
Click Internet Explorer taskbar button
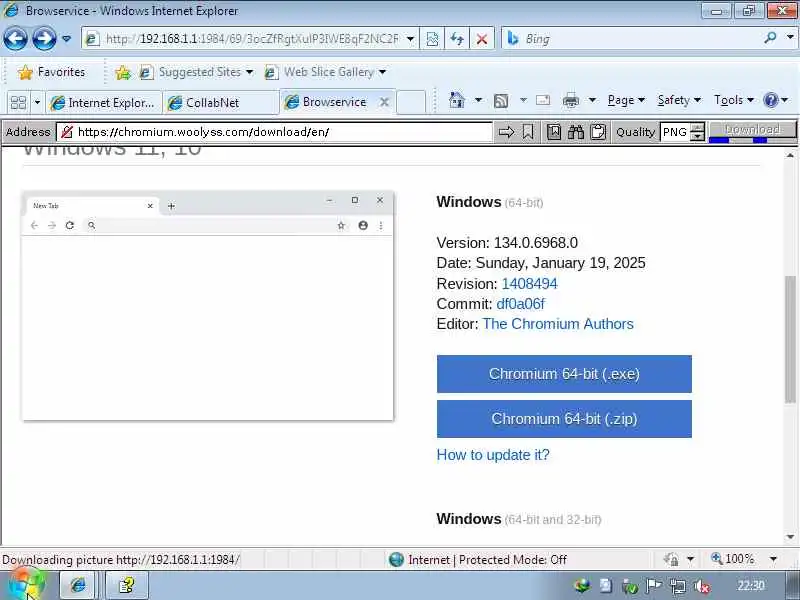point(78,585)
